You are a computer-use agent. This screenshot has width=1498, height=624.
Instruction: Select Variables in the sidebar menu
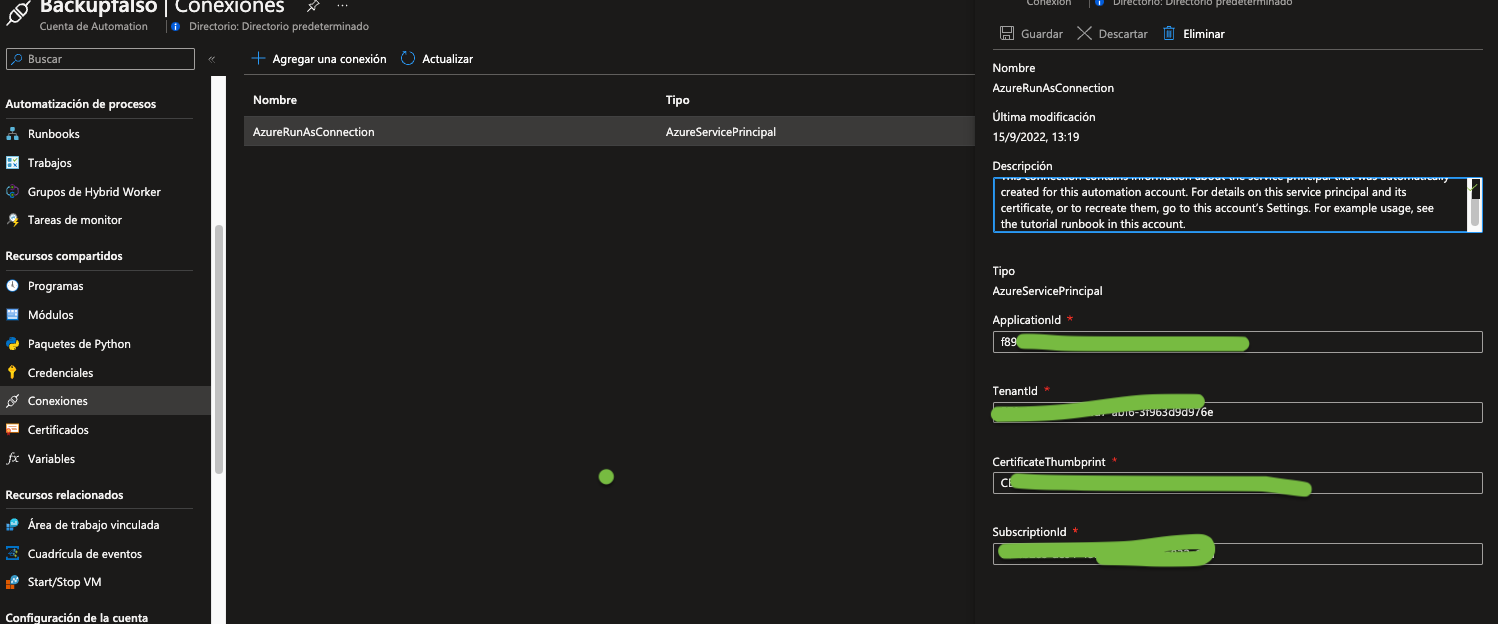51,459
